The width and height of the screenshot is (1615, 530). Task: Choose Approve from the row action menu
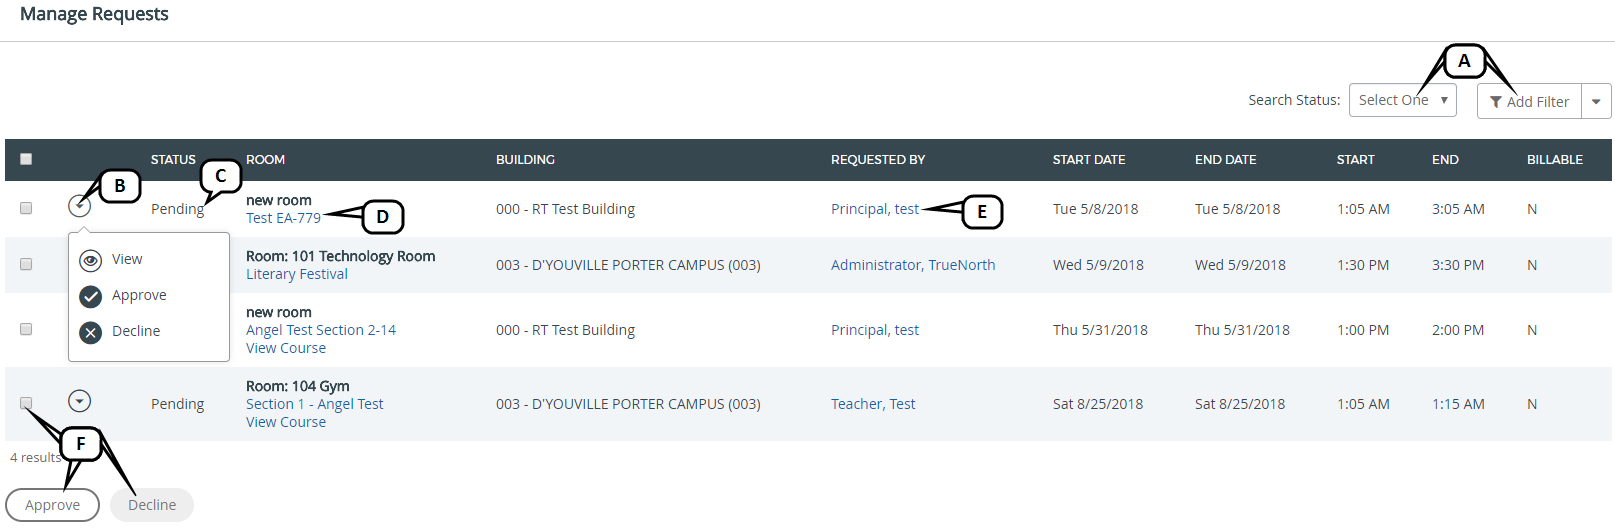[x=139, y=296]
